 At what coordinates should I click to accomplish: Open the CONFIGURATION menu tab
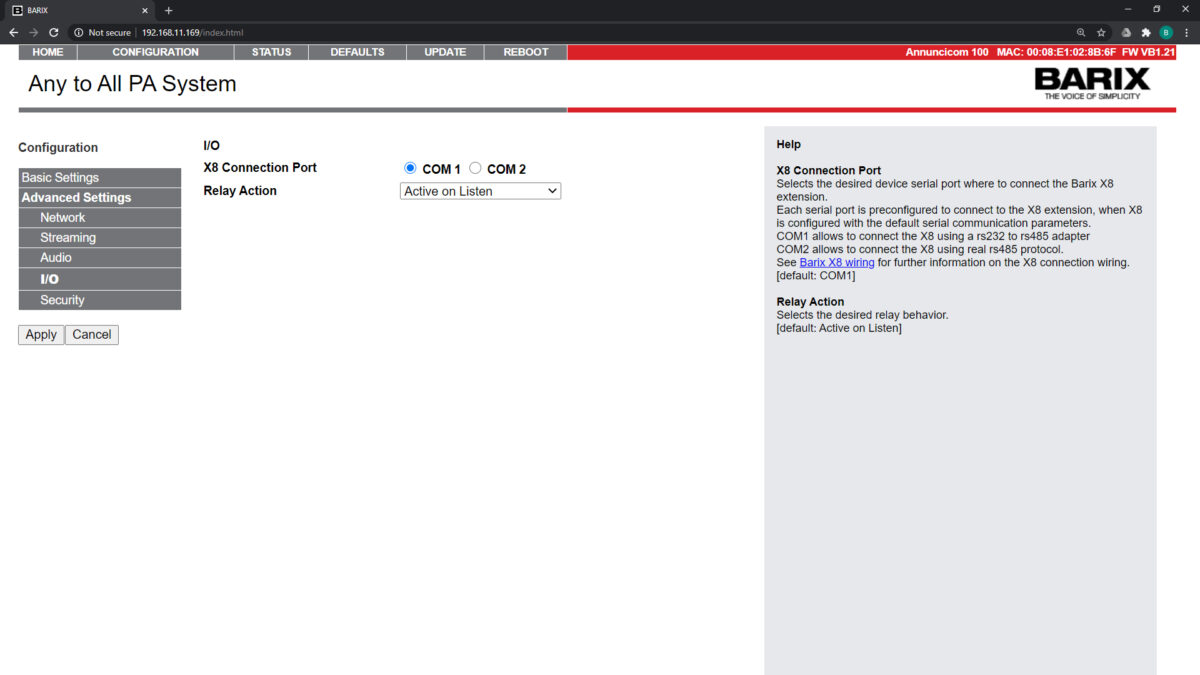[x=155, y=52]
